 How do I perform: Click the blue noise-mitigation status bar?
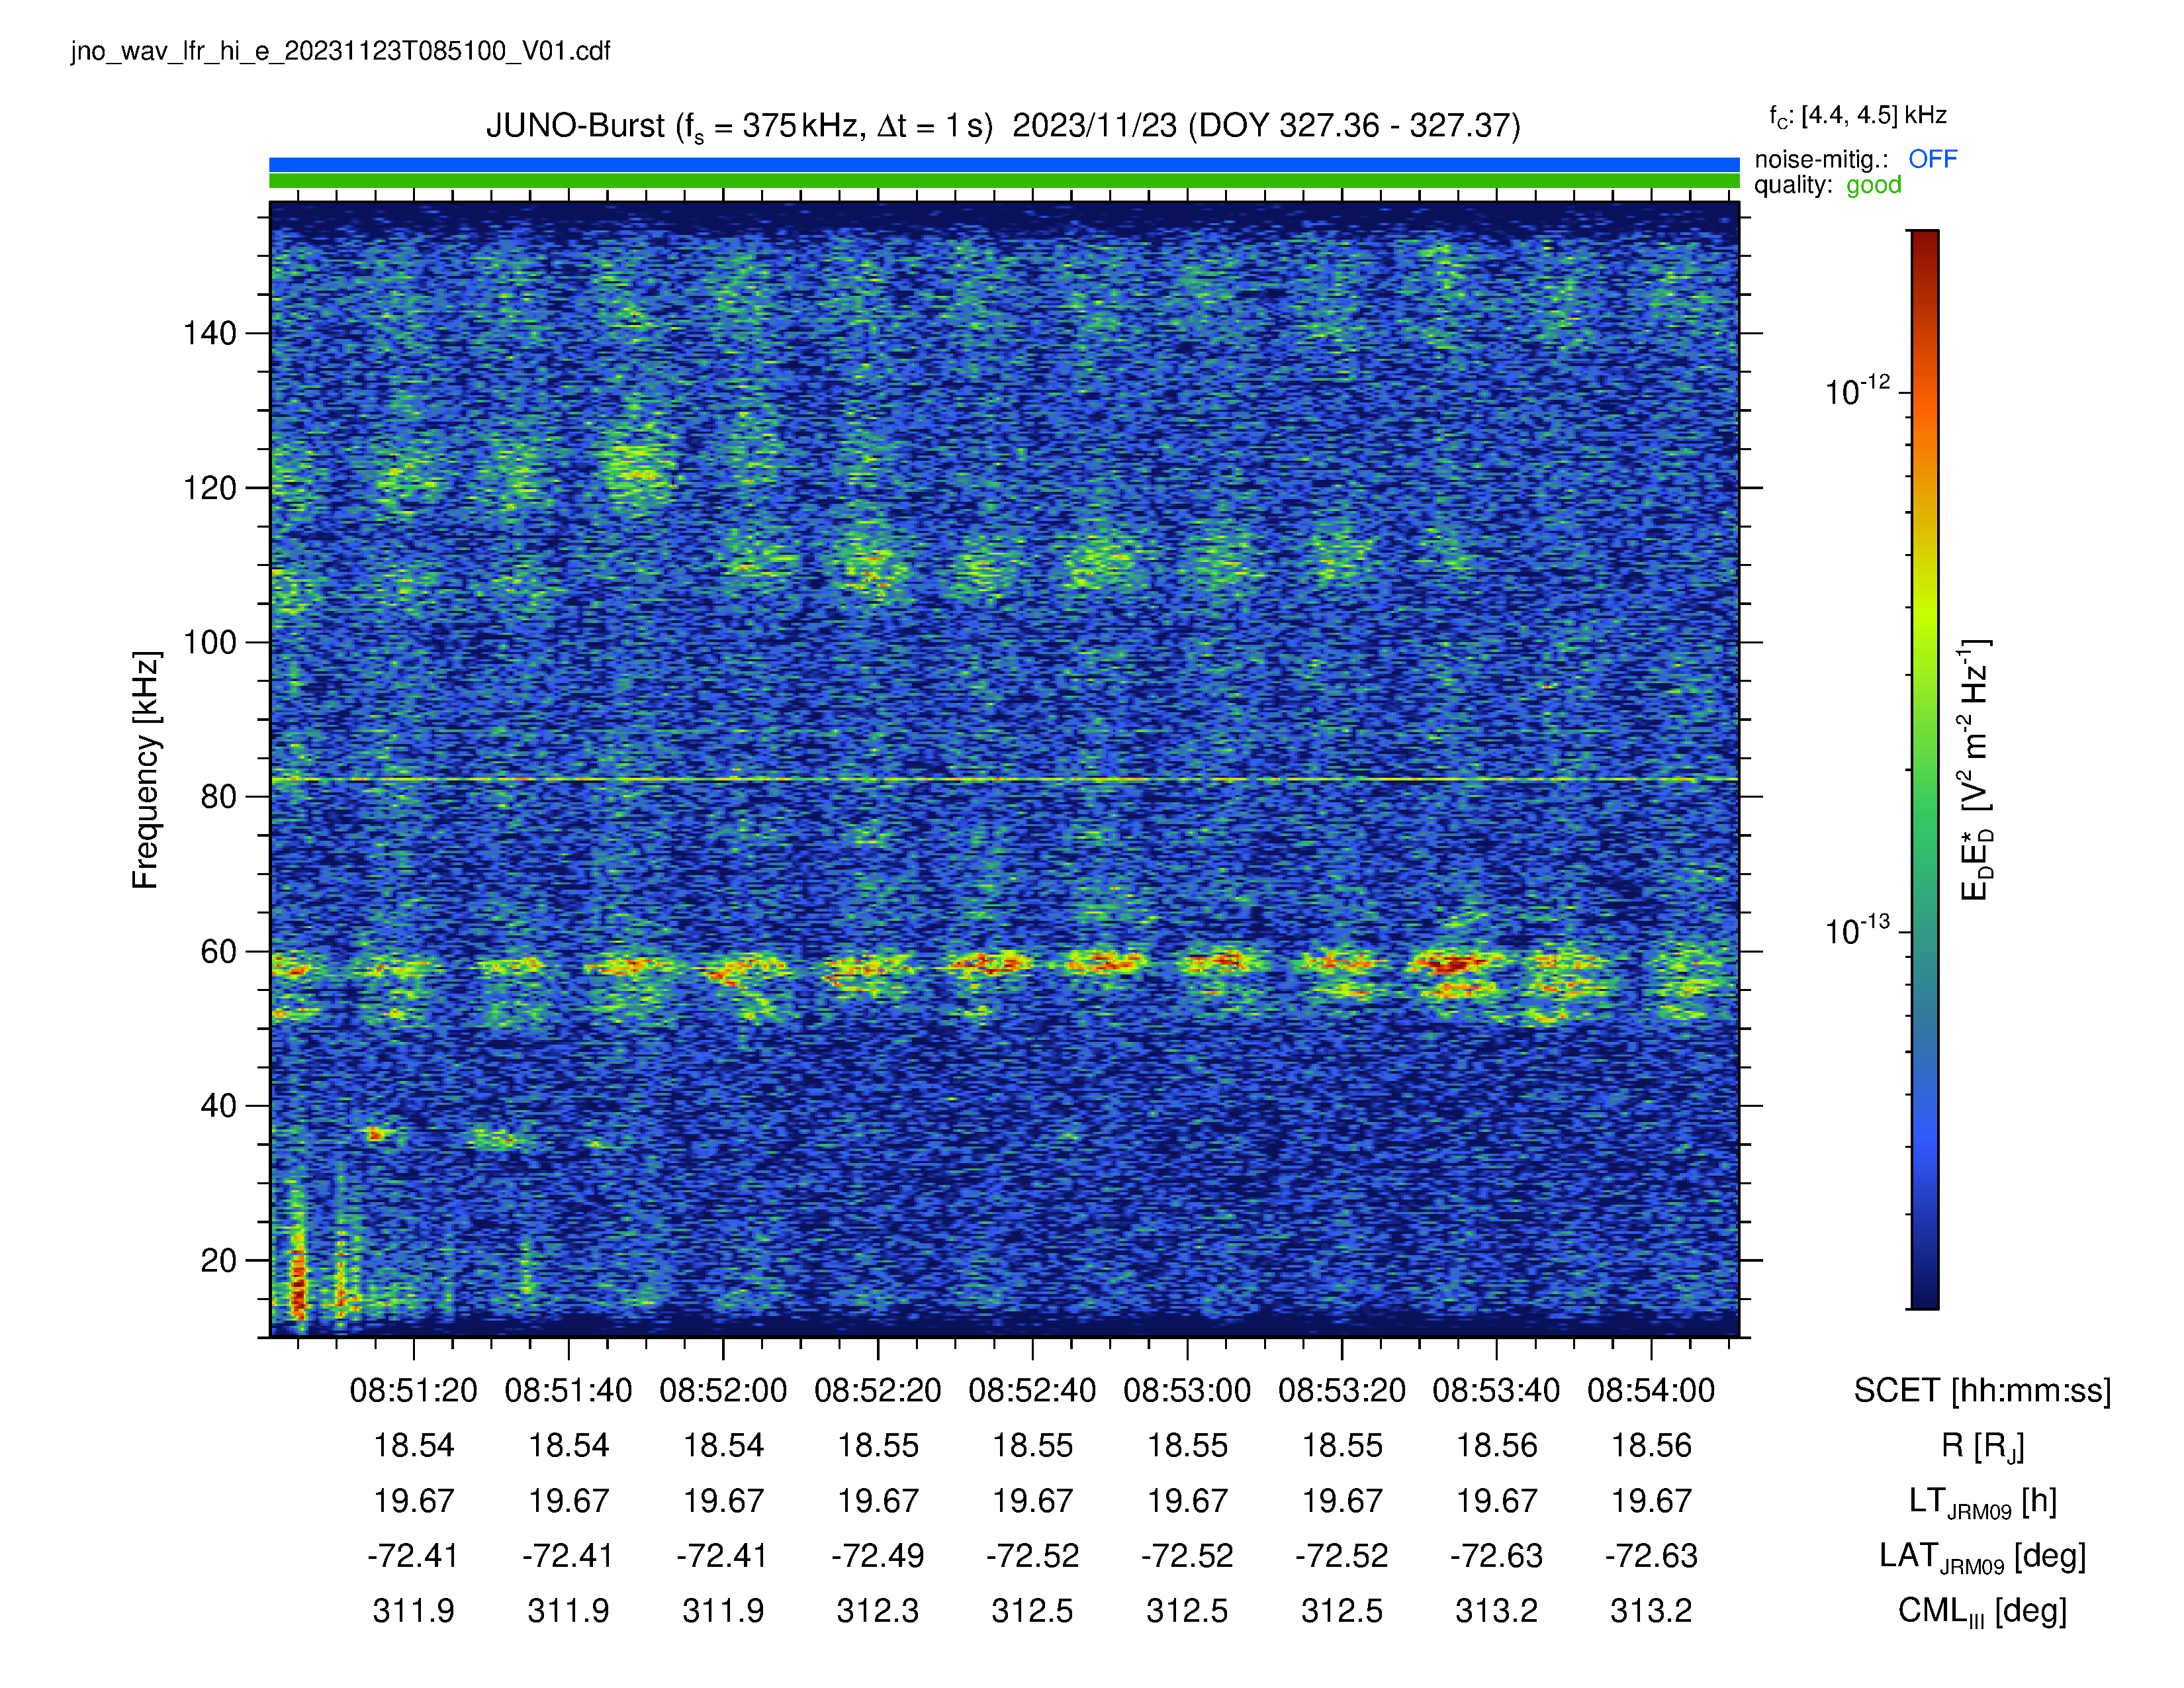coord(1004,164)
